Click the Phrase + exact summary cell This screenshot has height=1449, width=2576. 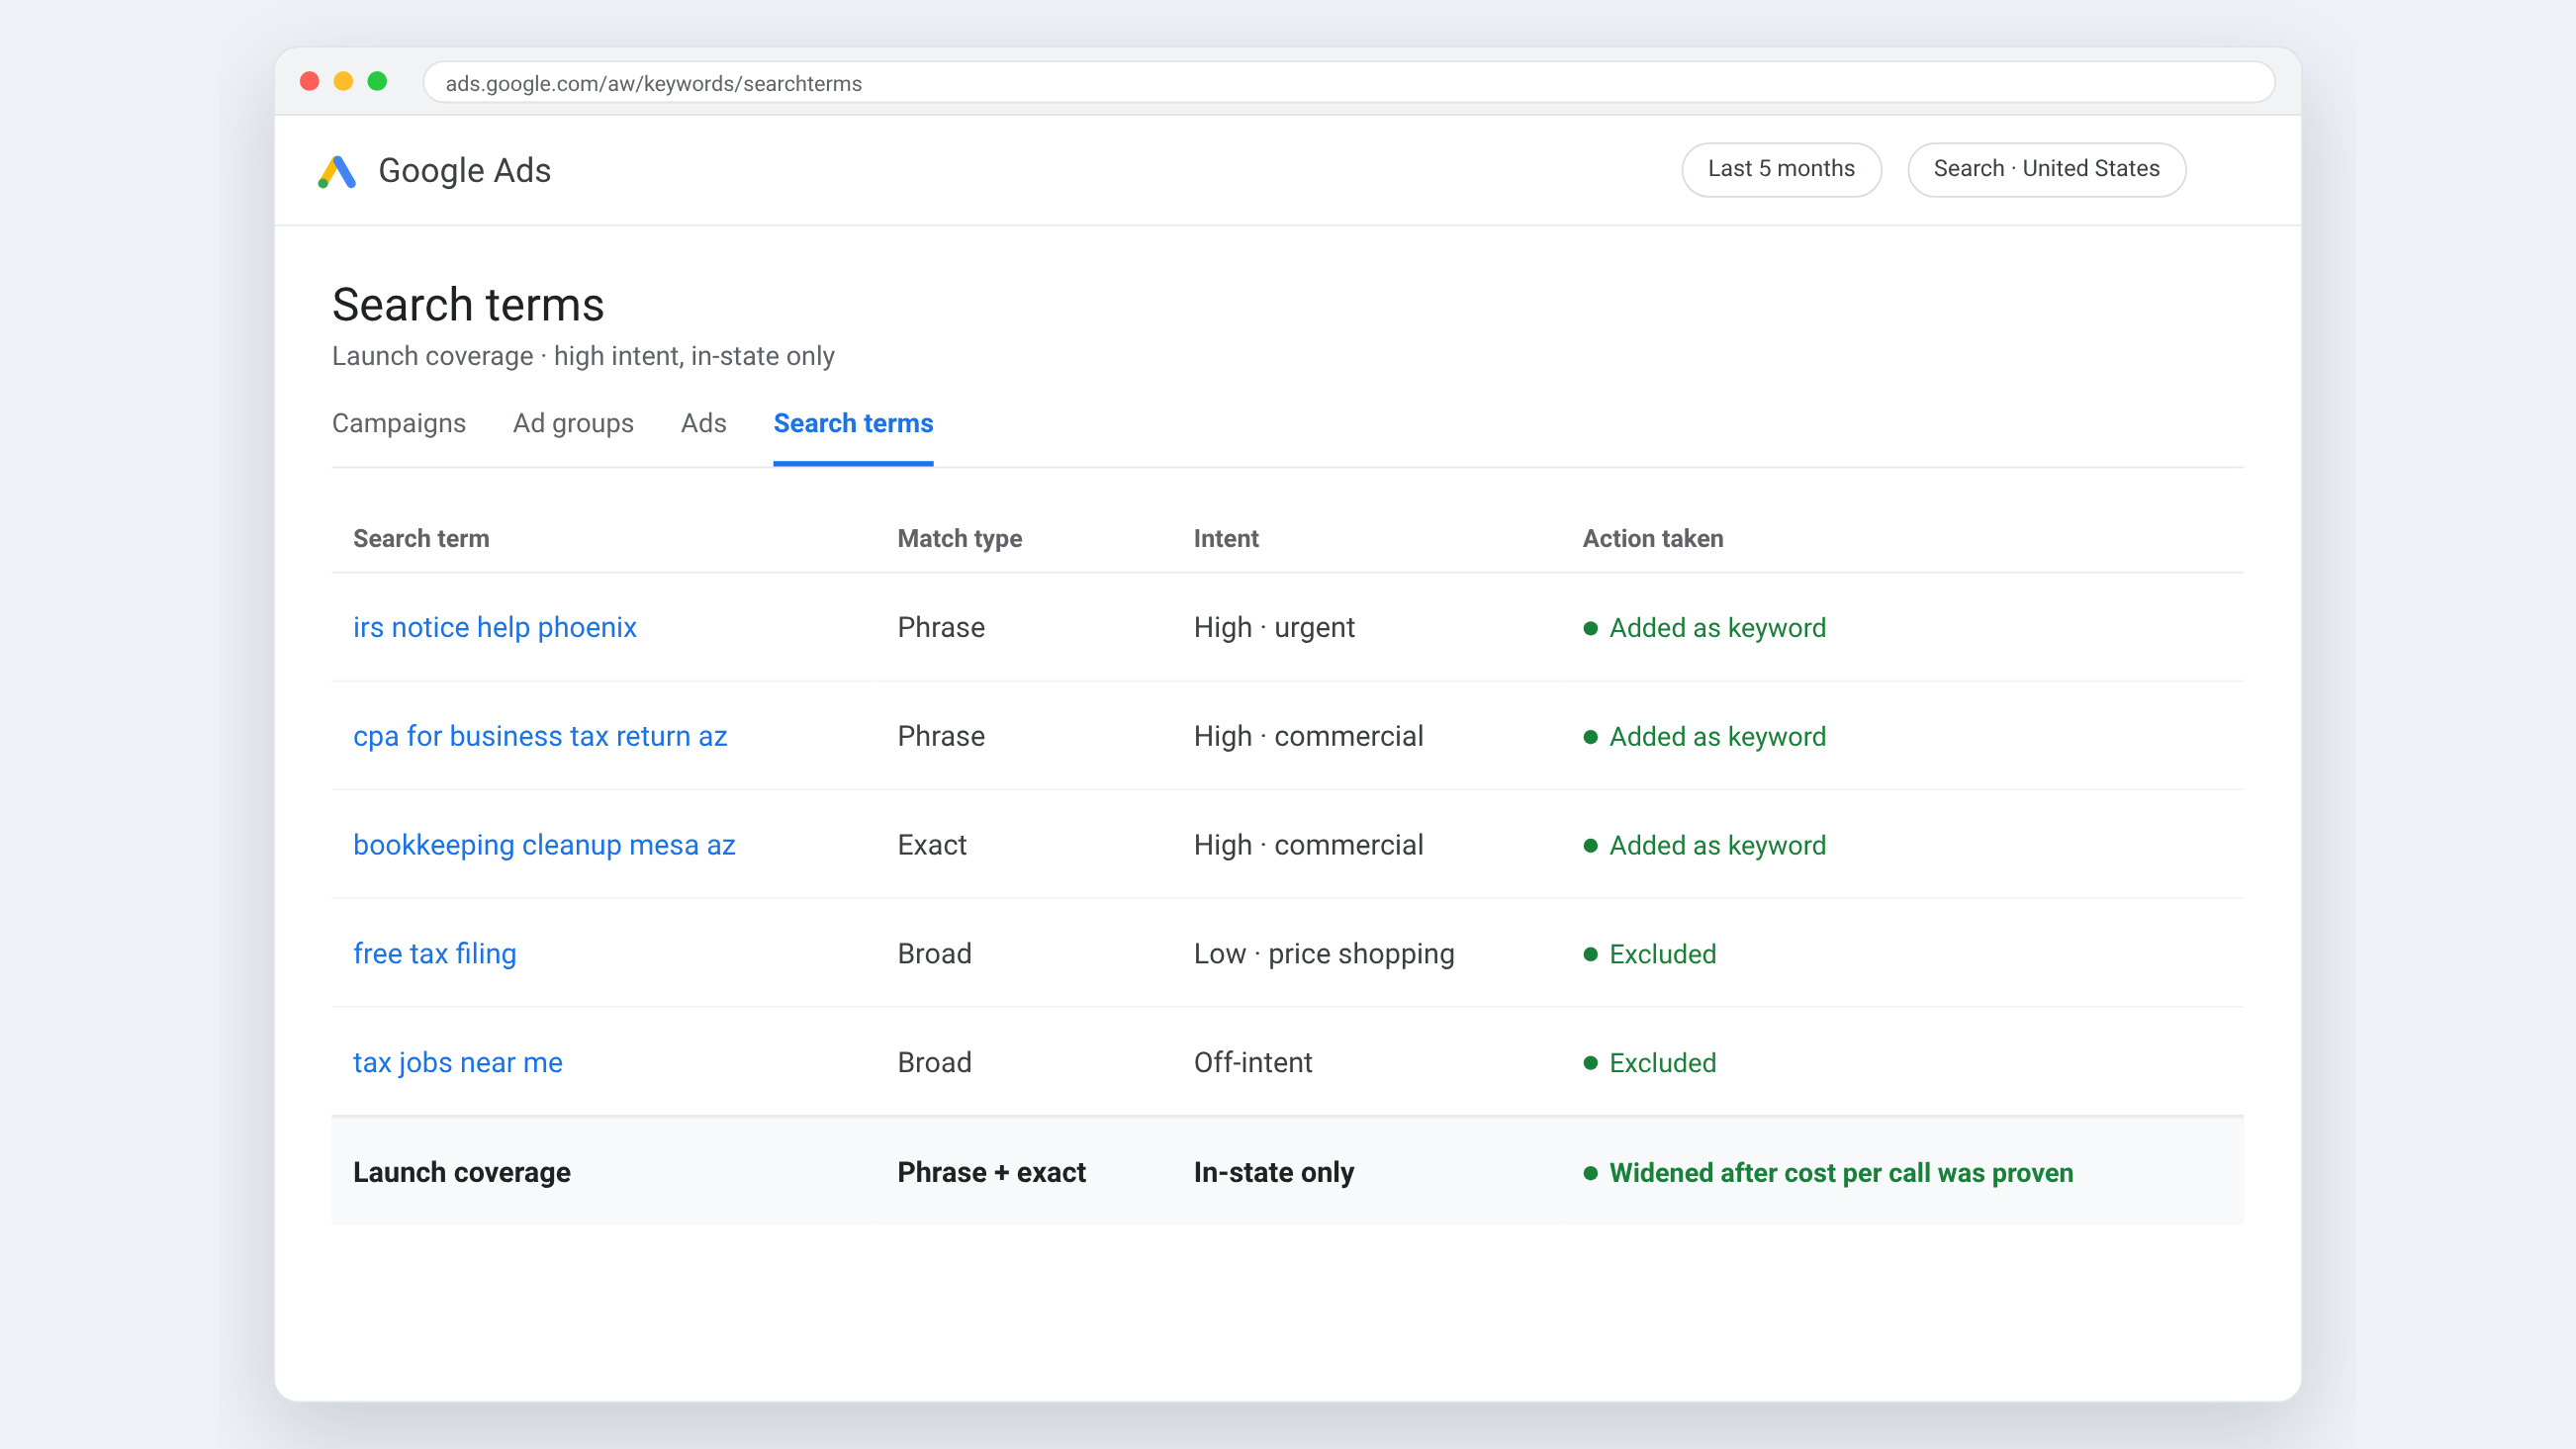(x=990, y=1172)
